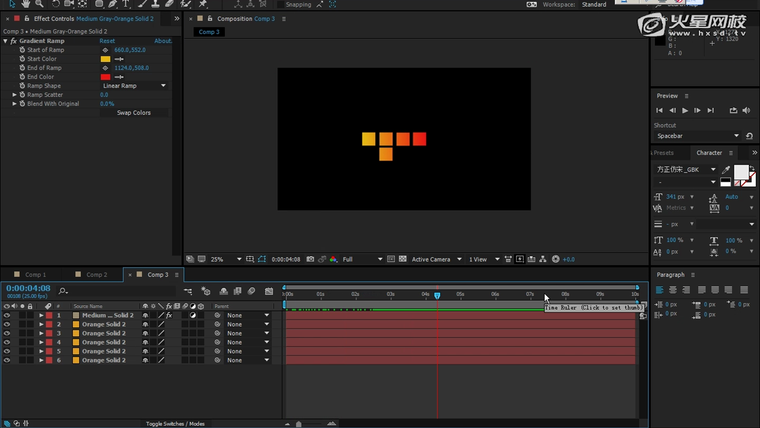
Task: Select the Hand tool in the toolbar
Action: 26,4
